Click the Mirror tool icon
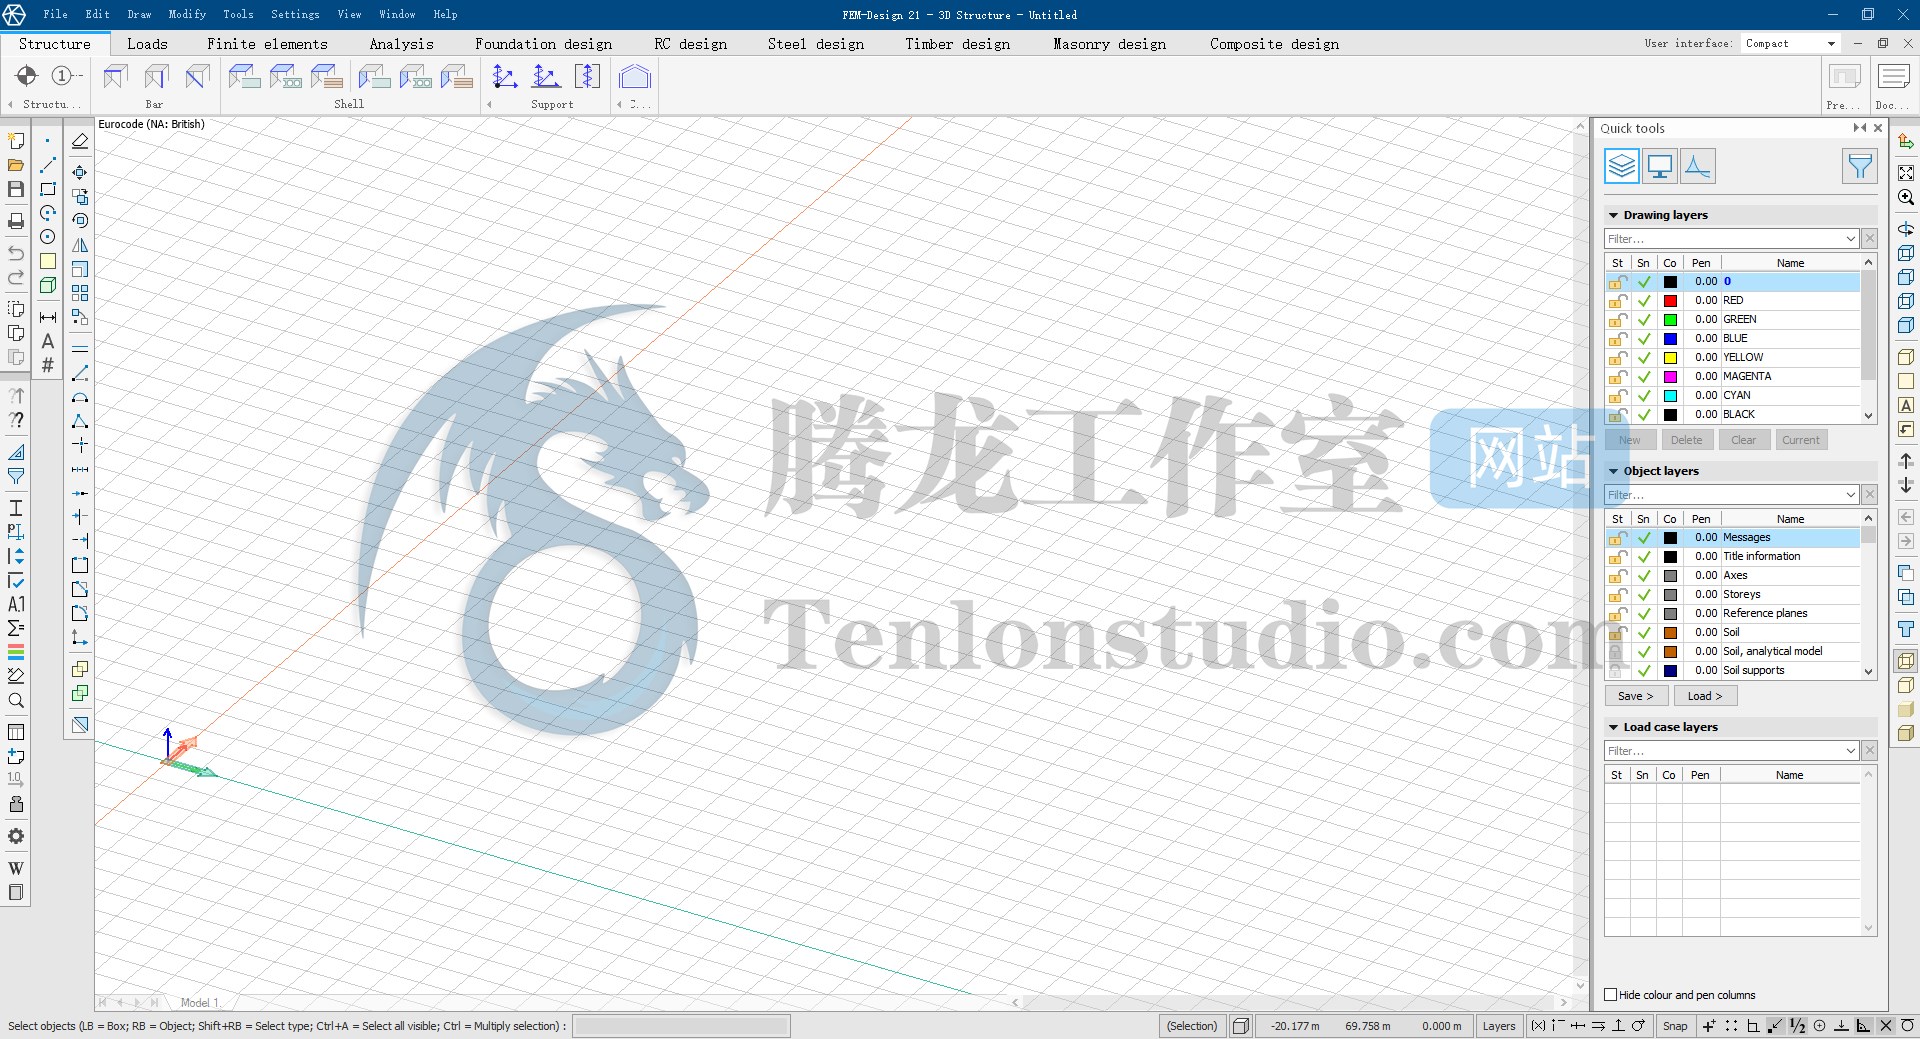 pyautogui.click(x=80, y=245)
